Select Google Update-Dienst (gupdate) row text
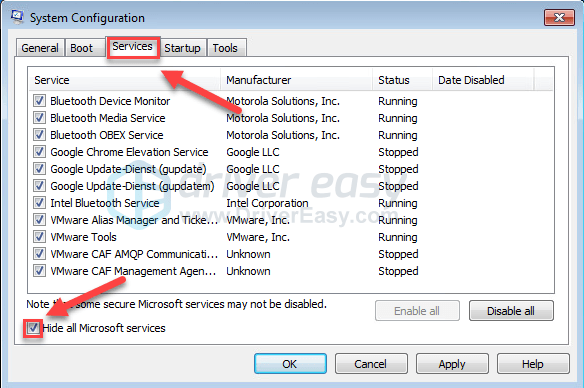Image resolution: width=584 pixels, height=388 pixels. pos(128,169)
